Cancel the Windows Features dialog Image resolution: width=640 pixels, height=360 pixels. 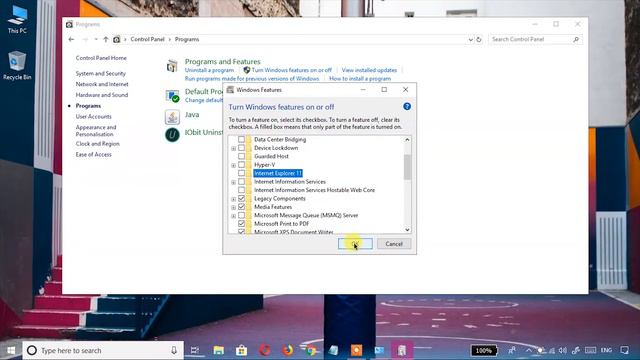click(394, 244)
